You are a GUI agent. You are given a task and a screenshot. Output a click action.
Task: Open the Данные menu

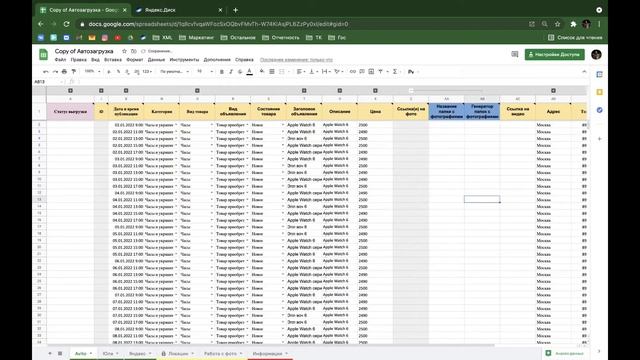(156, 60)
